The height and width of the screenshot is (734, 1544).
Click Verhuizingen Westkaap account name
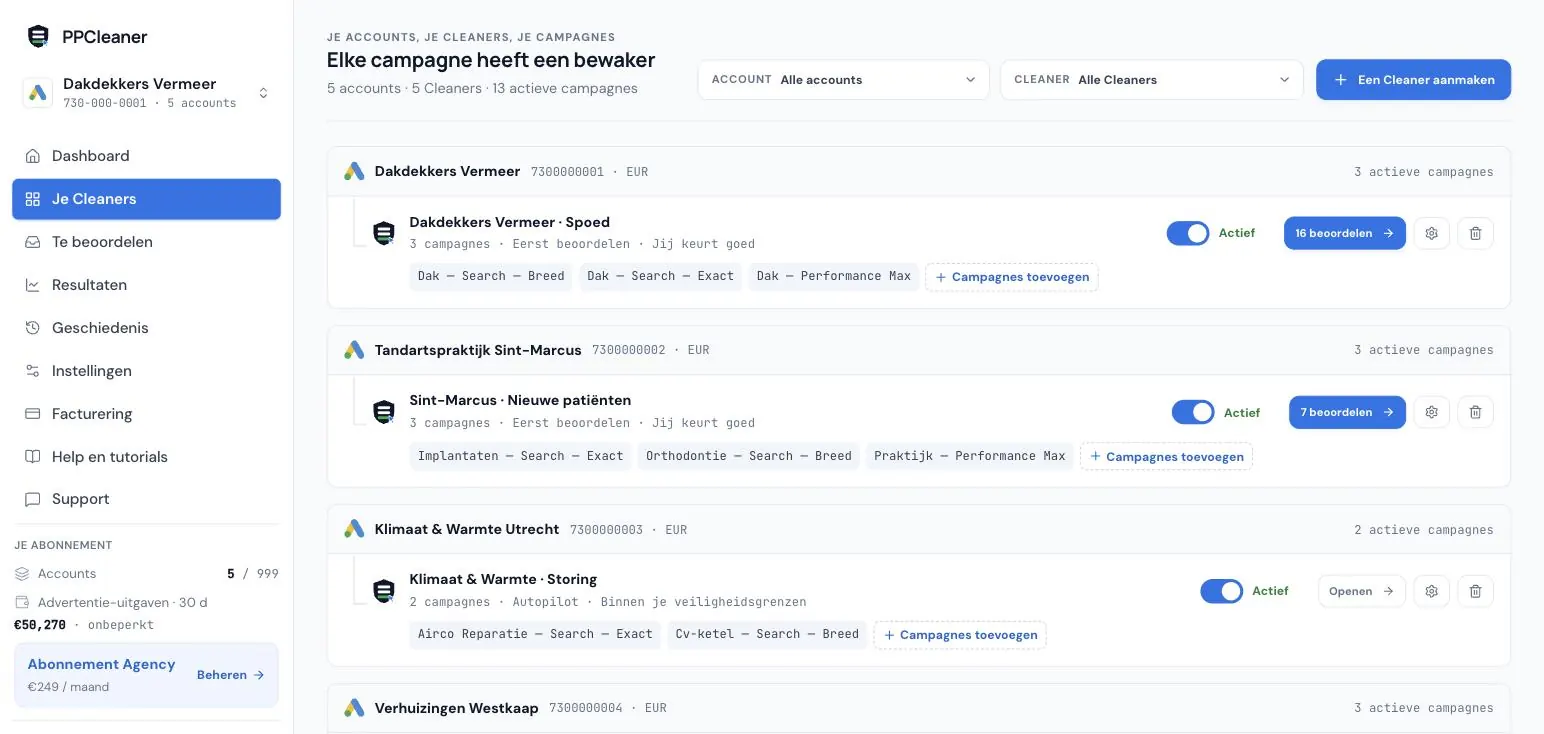pyautogui.click(x=456, y=708)
